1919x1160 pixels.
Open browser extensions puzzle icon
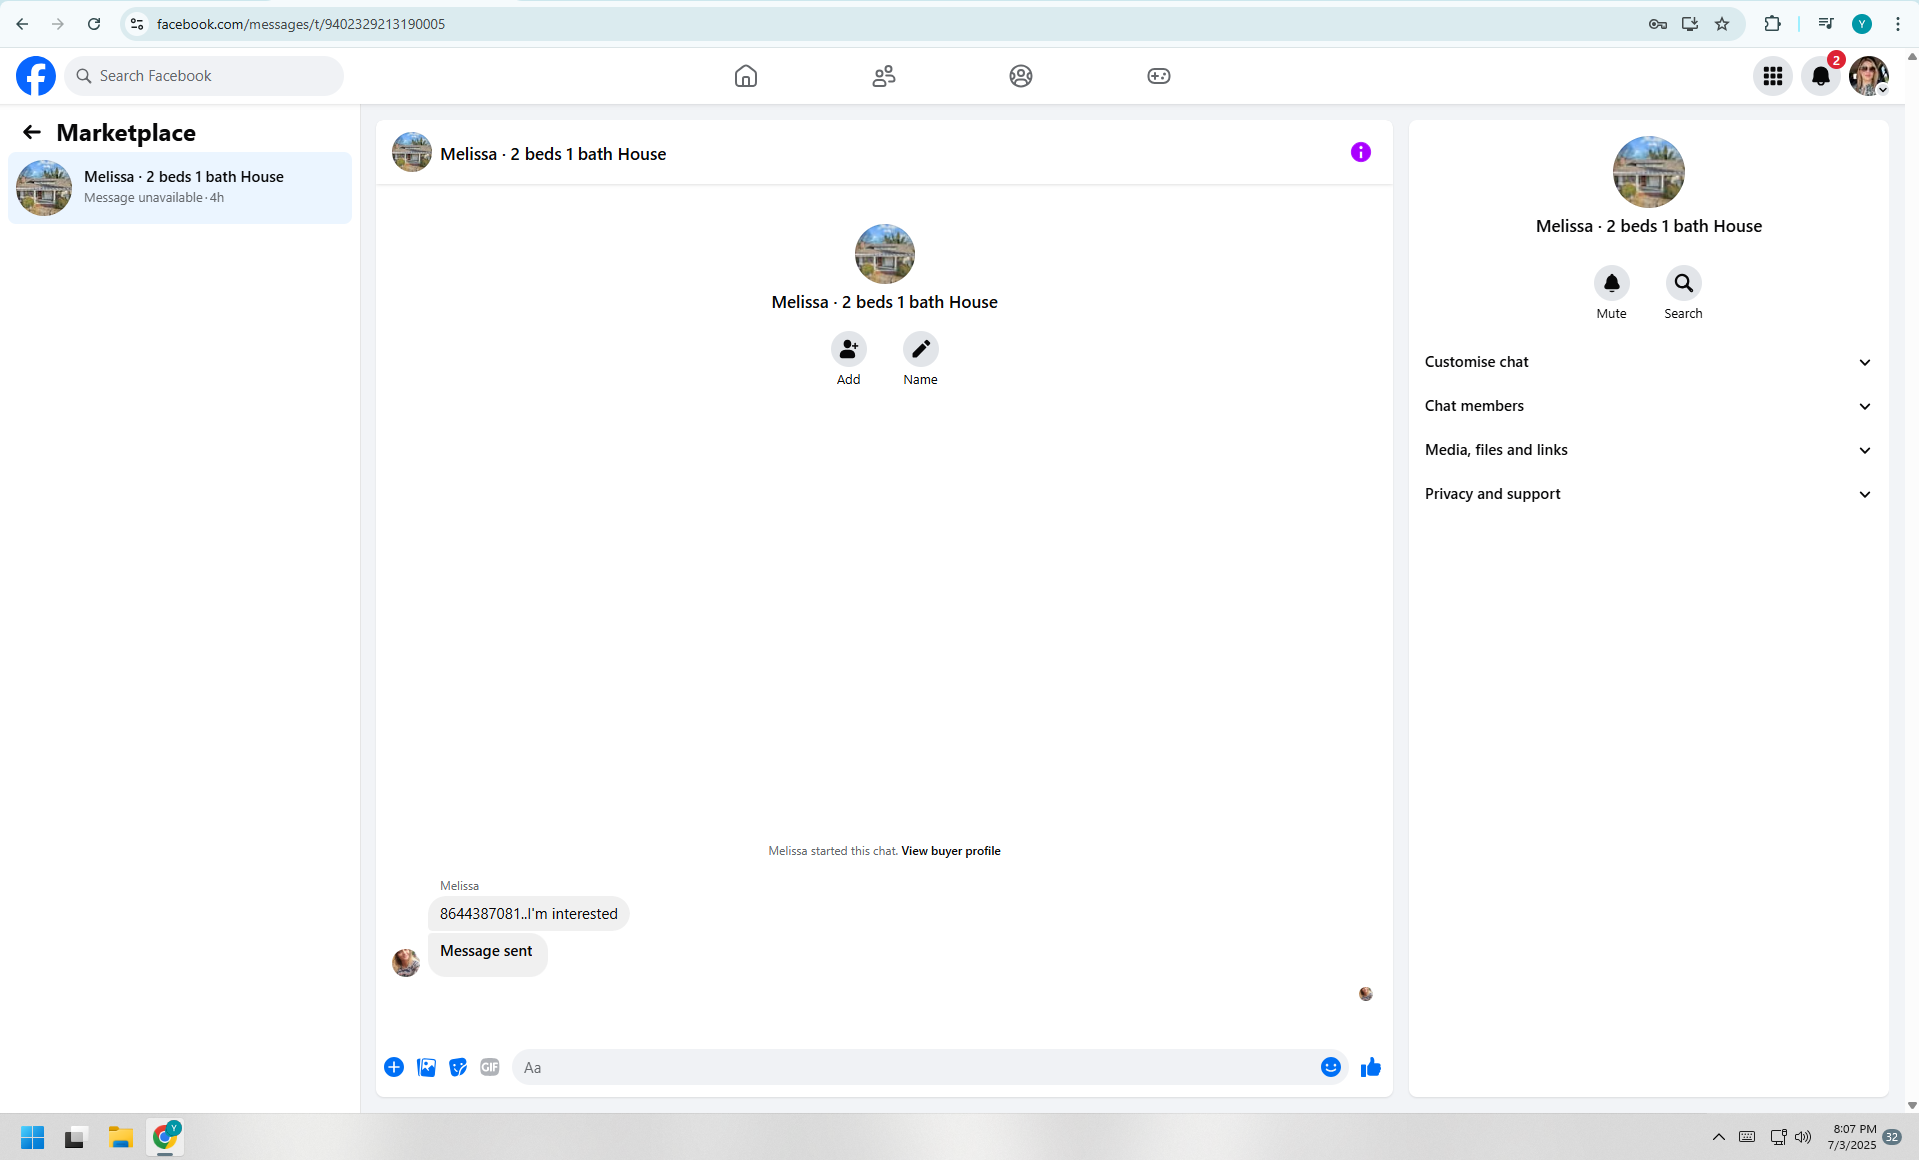[1772, 24]
